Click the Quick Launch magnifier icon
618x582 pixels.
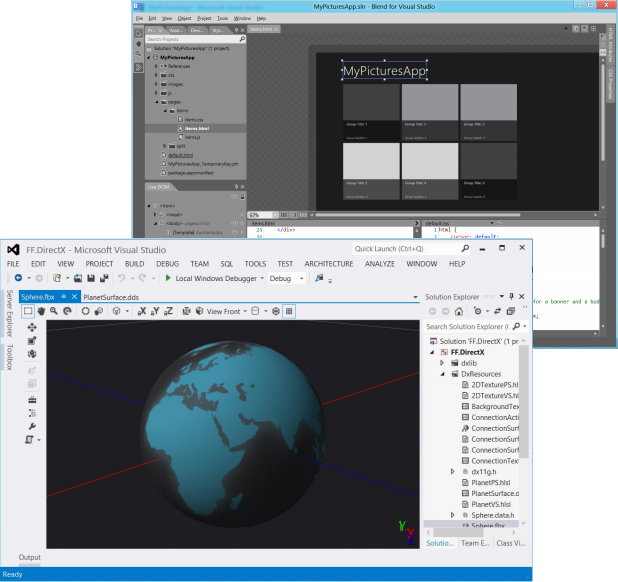tap(465, 249)
